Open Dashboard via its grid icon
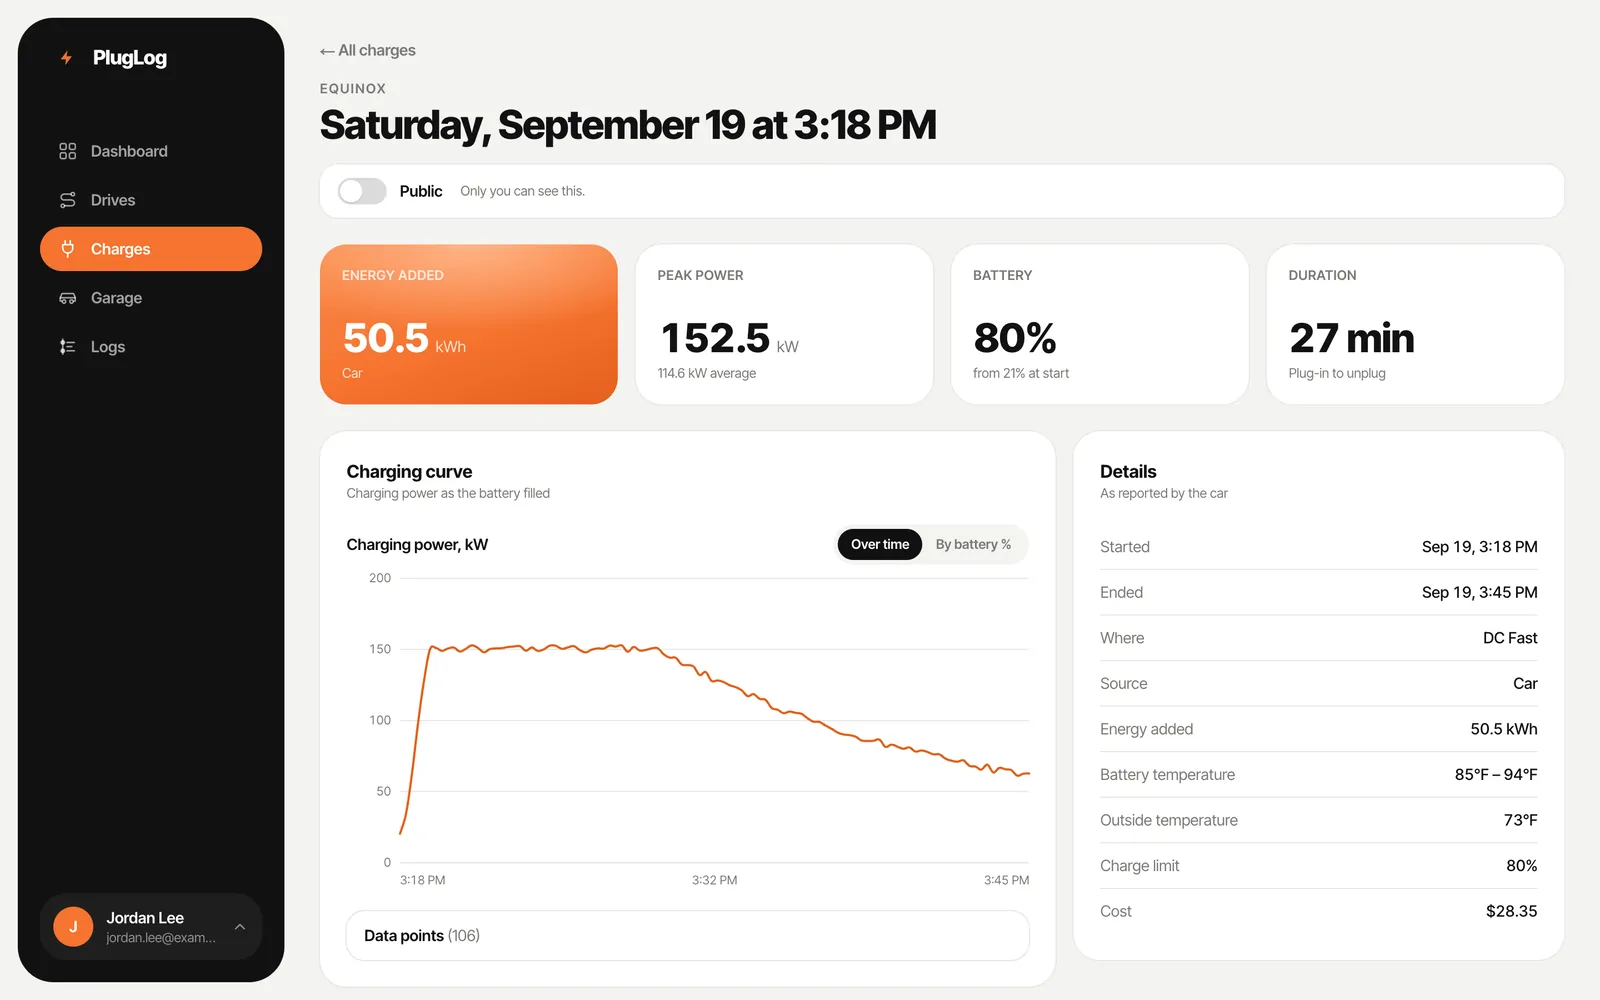 pos(67,151)
